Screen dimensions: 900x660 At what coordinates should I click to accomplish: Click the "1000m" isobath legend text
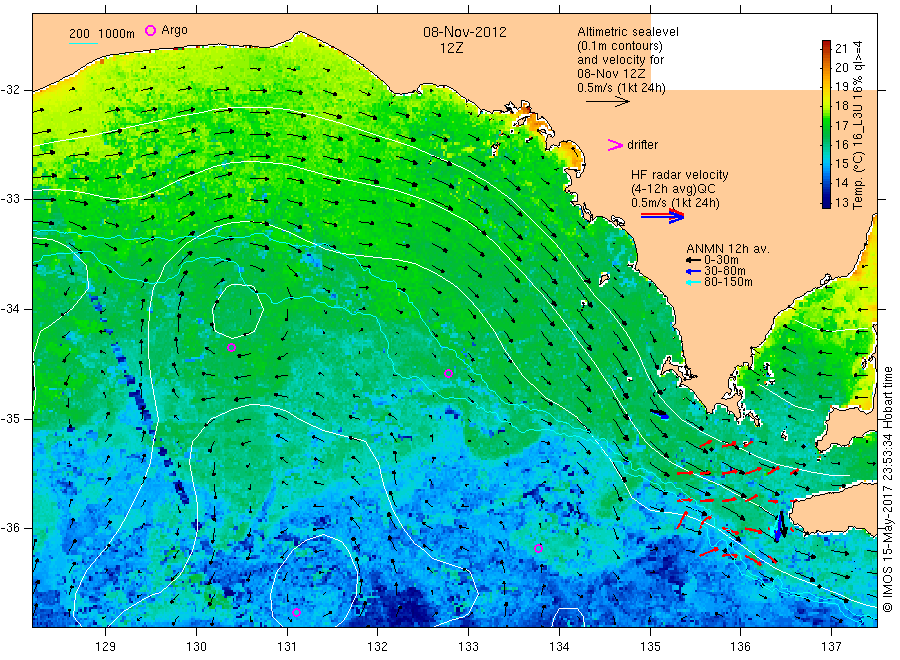click(x=117, y=34)
